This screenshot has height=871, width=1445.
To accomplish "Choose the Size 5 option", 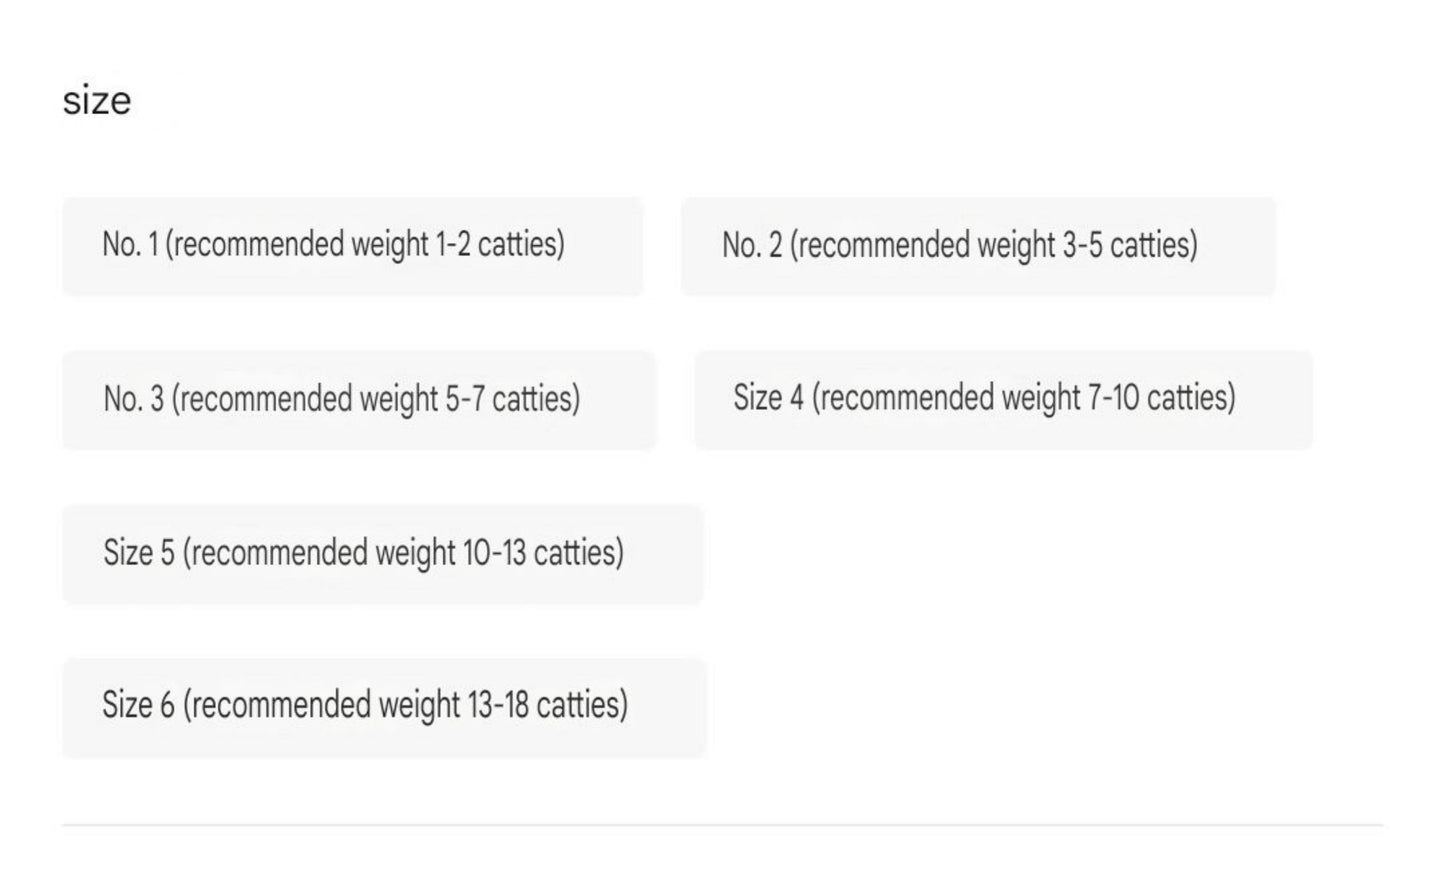I will point(382,554).
